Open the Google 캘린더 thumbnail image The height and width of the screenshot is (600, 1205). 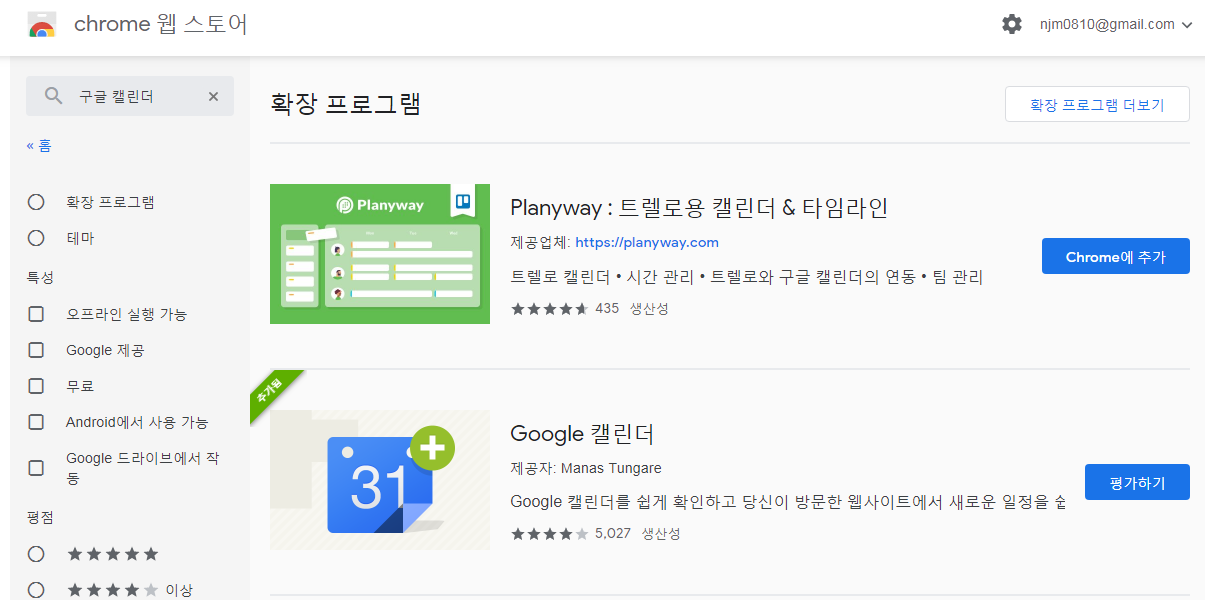tap(380, 479)
